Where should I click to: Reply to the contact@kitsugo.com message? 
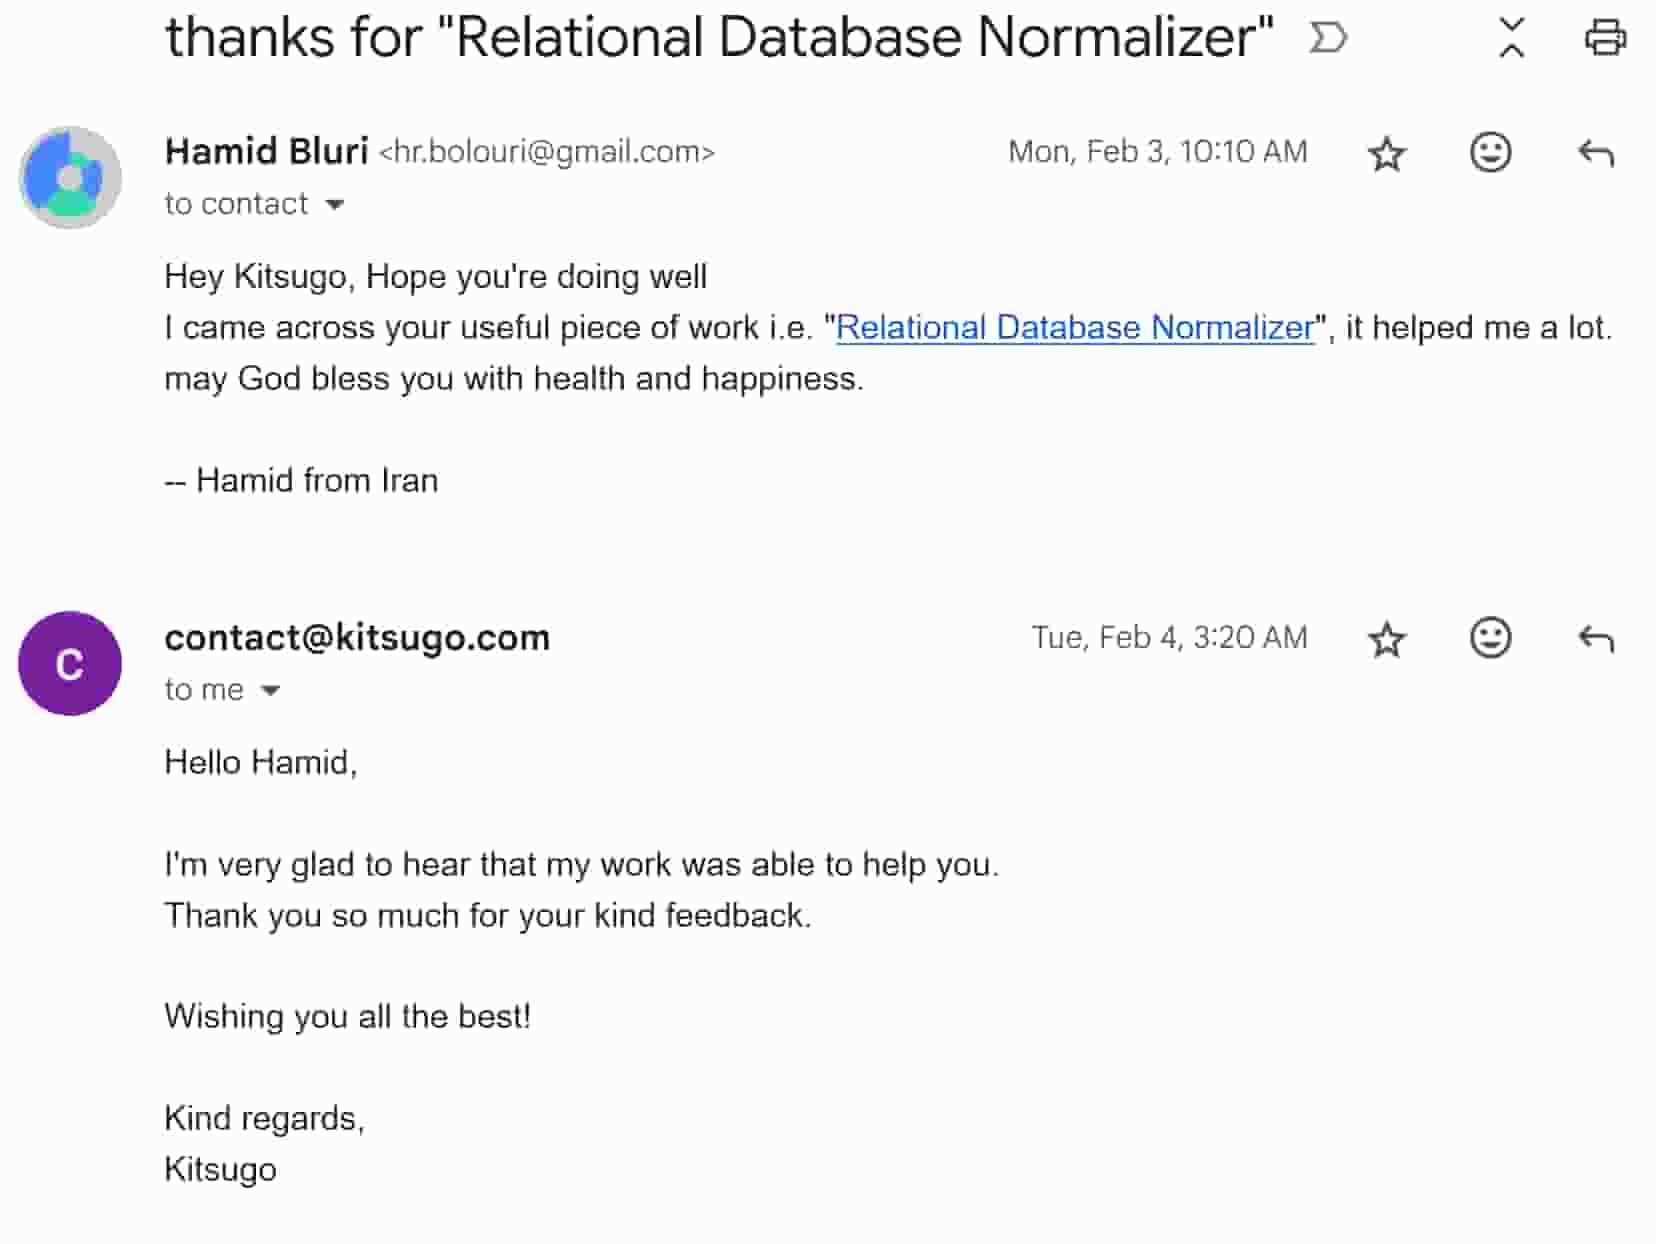(x=1596, y=639)
